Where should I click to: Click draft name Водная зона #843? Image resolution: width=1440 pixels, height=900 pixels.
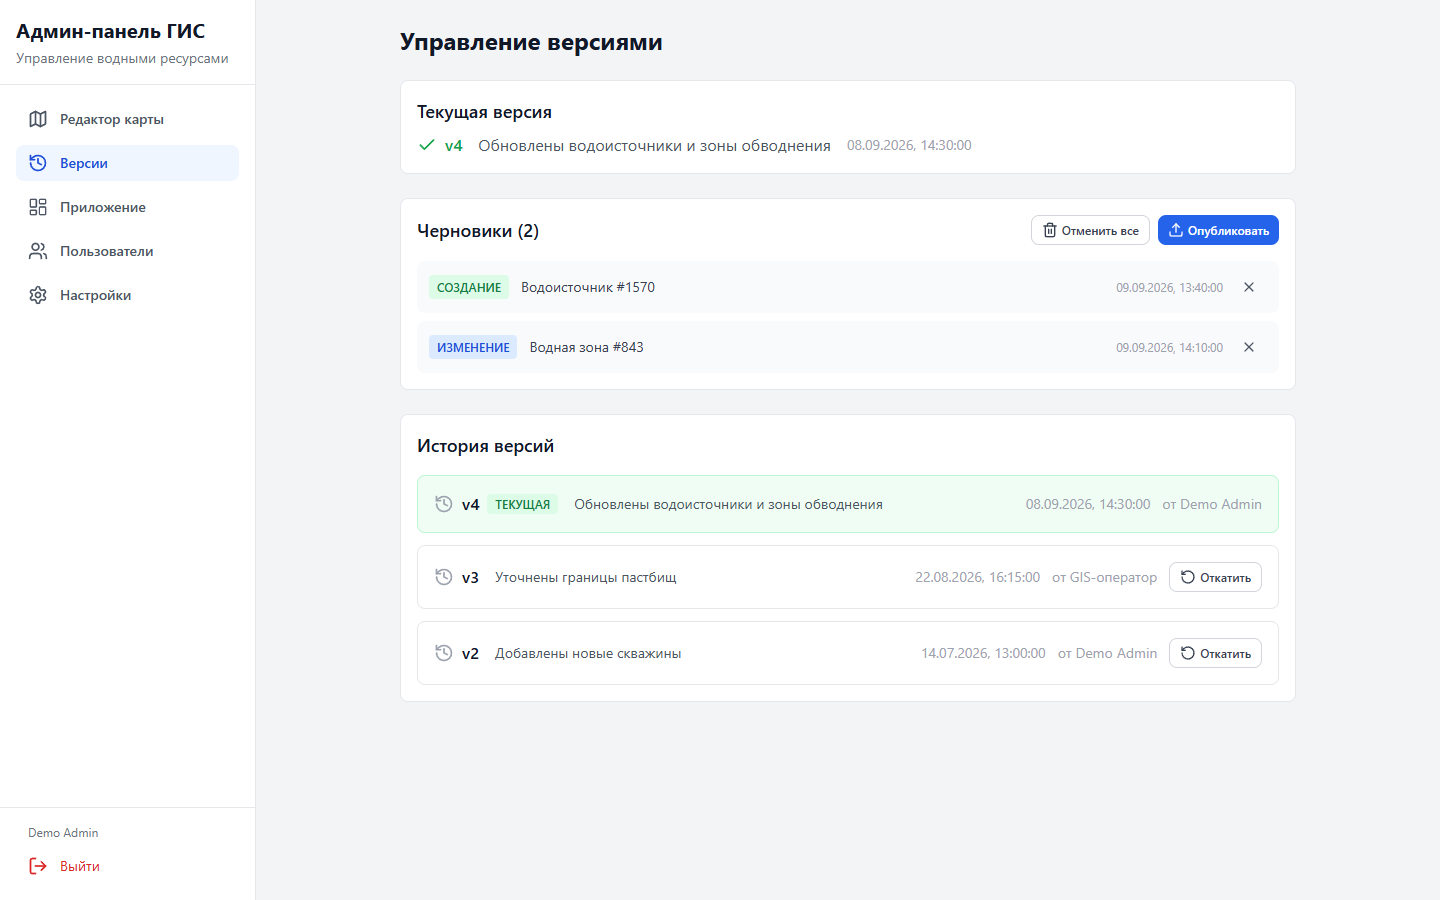click(x=587, y=347)
